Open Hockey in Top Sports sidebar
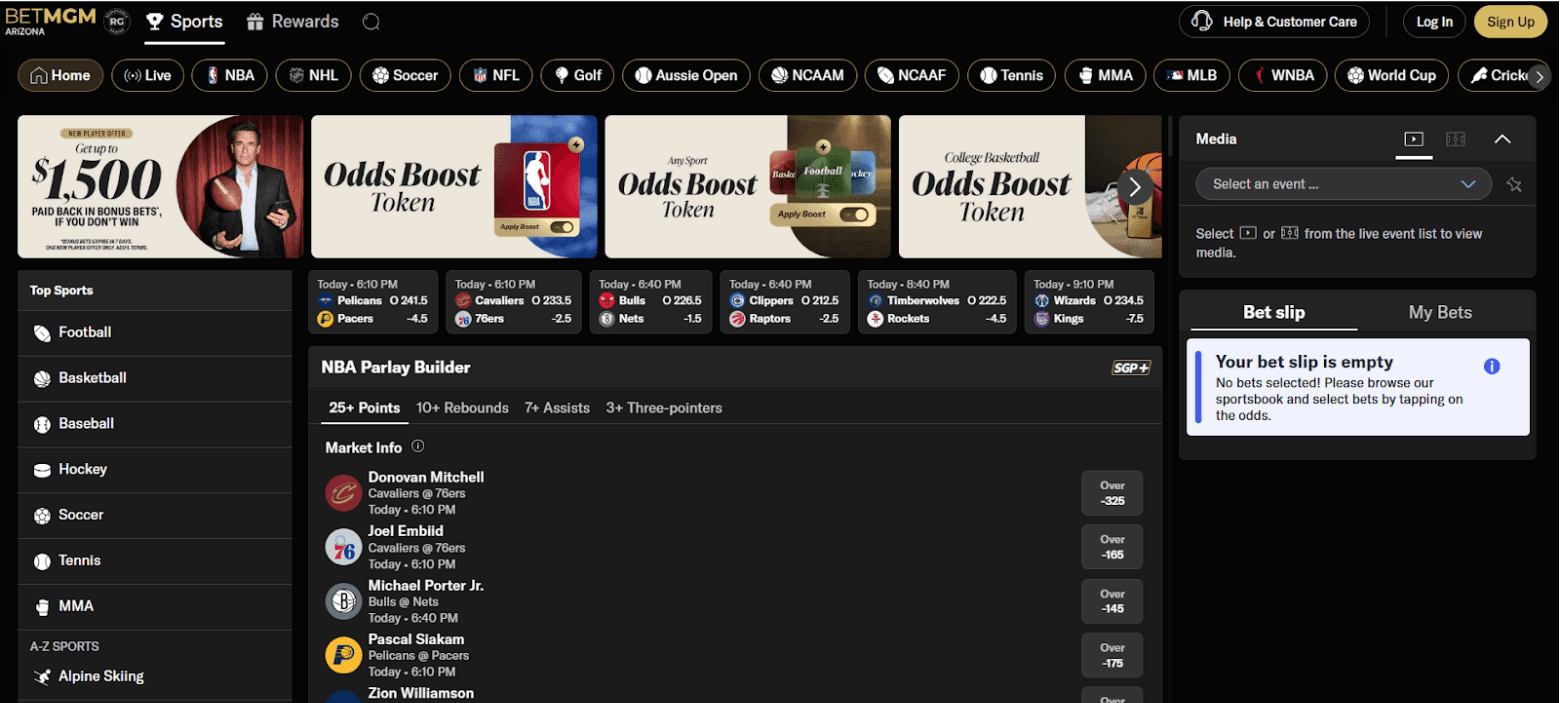 click(x=155, y=469)
